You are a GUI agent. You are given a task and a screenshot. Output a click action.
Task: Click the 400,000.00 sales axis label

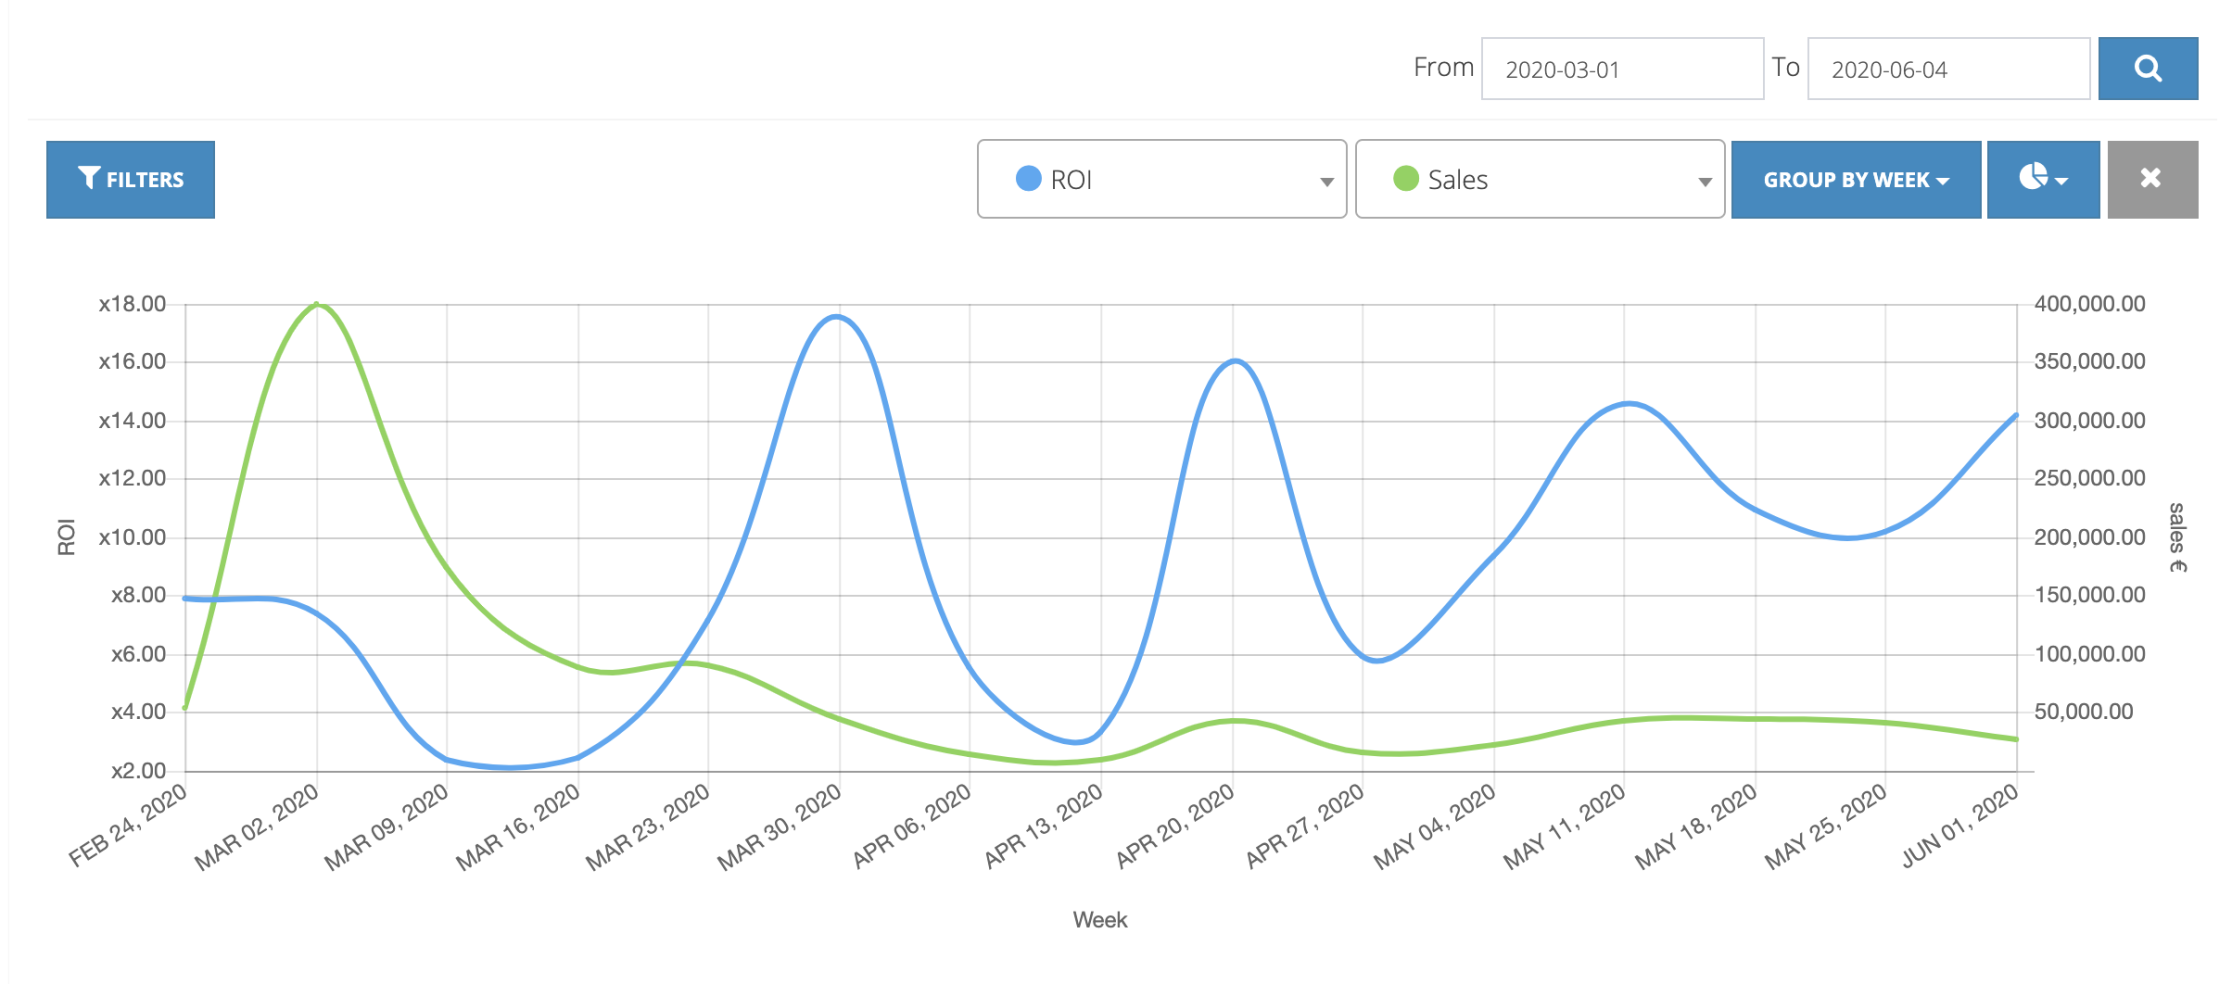pyautogui.click(x=2089, y=304)
